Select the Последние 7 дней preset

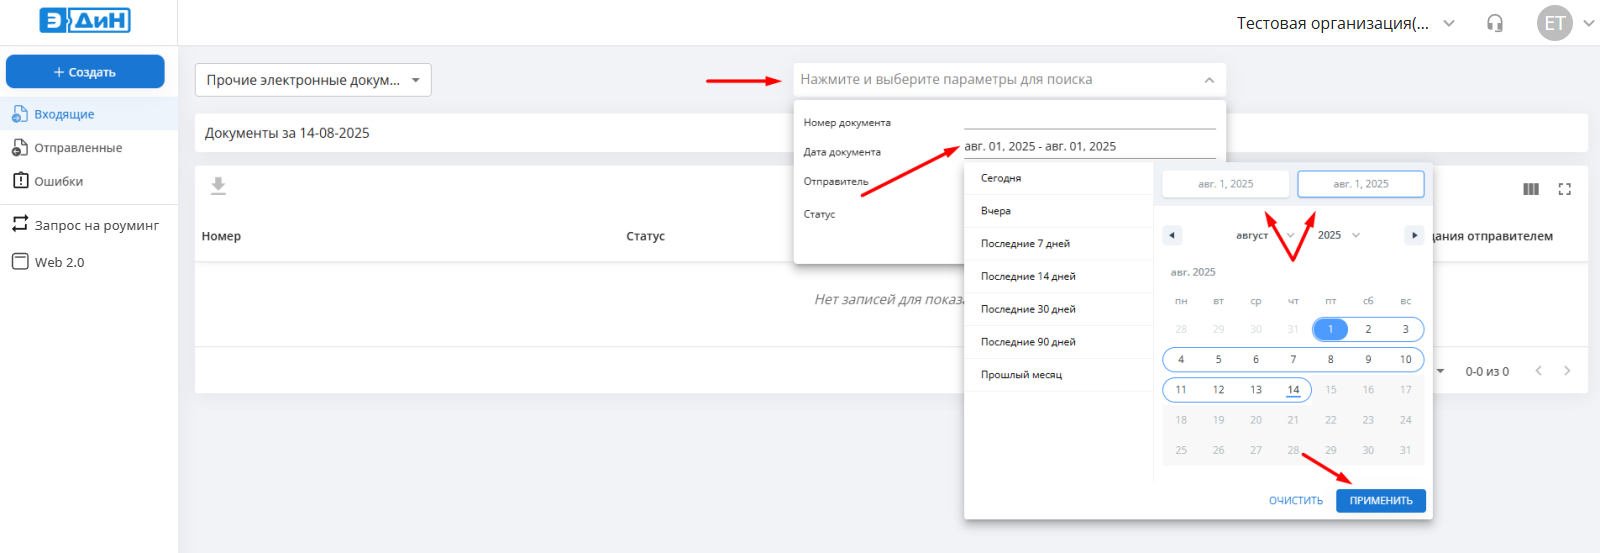point(1025,244)
